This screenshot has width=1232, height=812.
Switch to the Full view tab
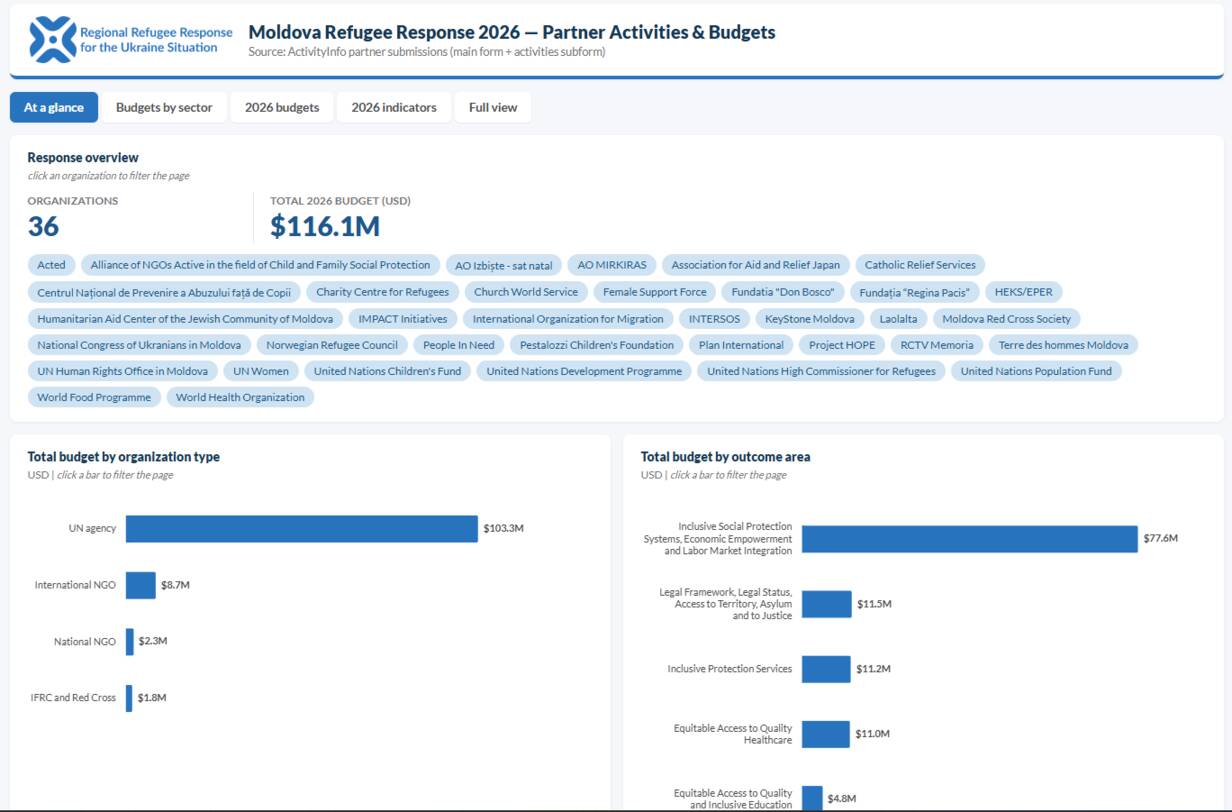[493, 107]
